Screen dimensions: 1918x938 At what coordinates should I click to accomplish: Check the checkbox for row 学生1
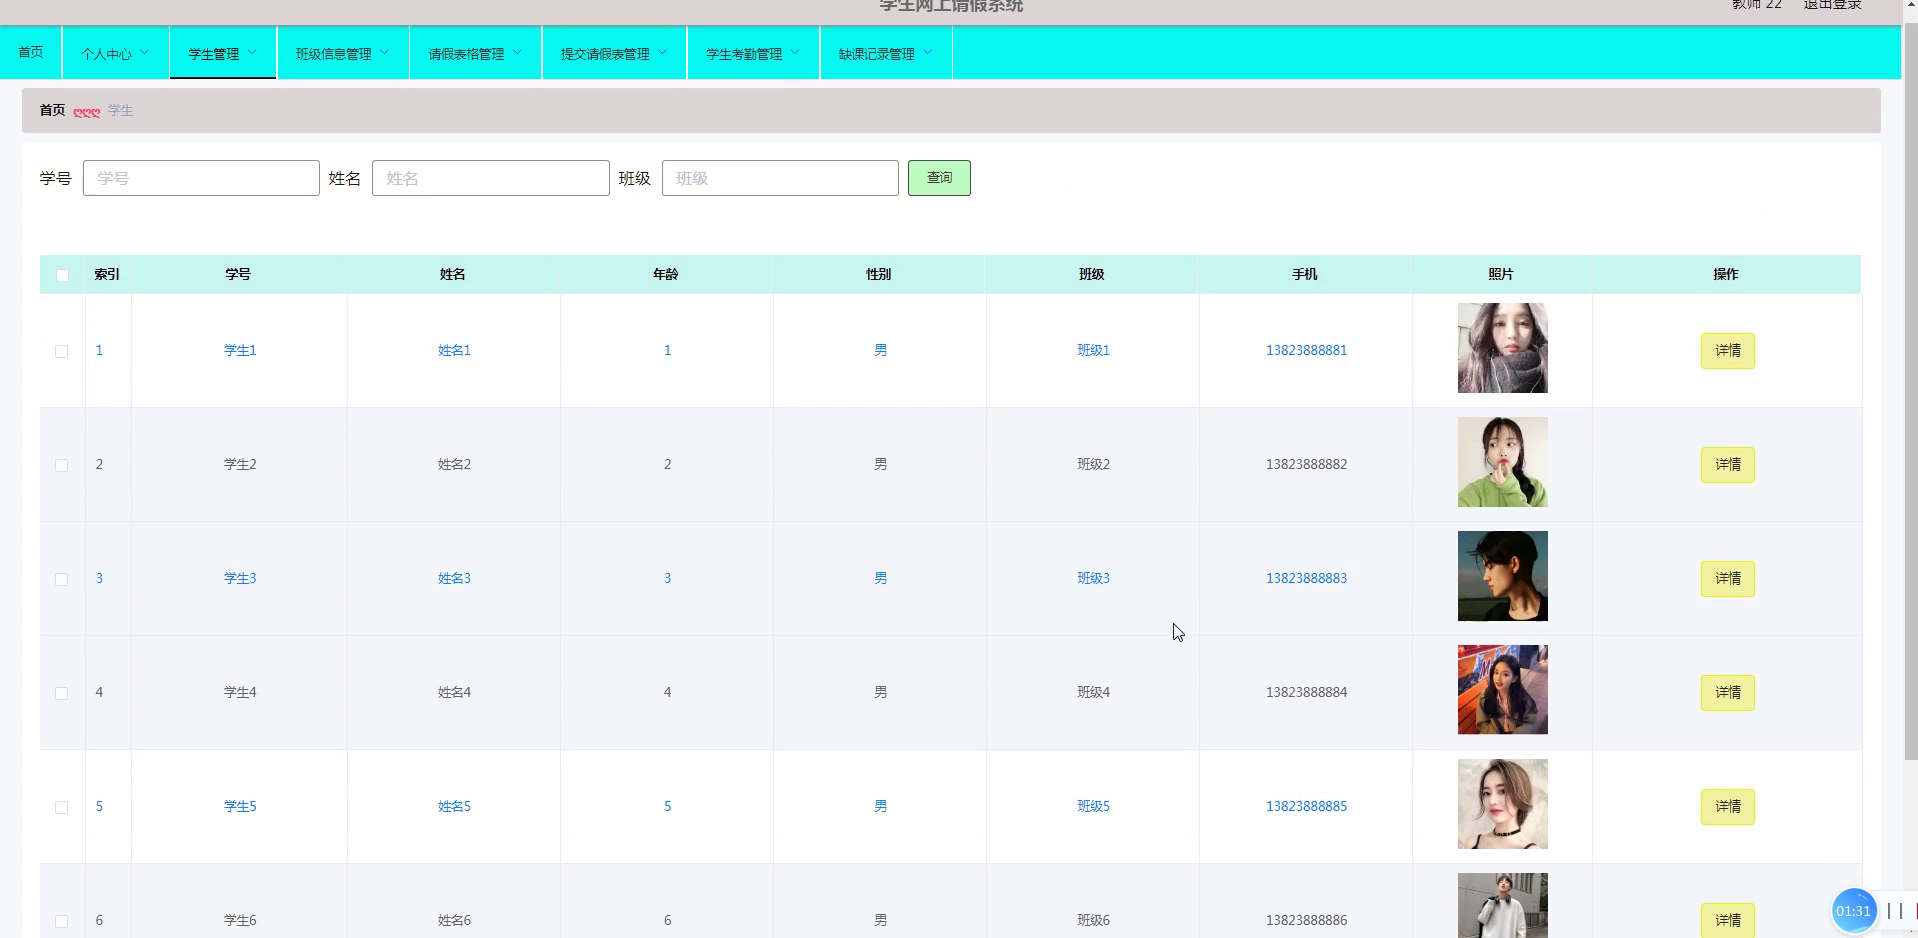[61, 351]
